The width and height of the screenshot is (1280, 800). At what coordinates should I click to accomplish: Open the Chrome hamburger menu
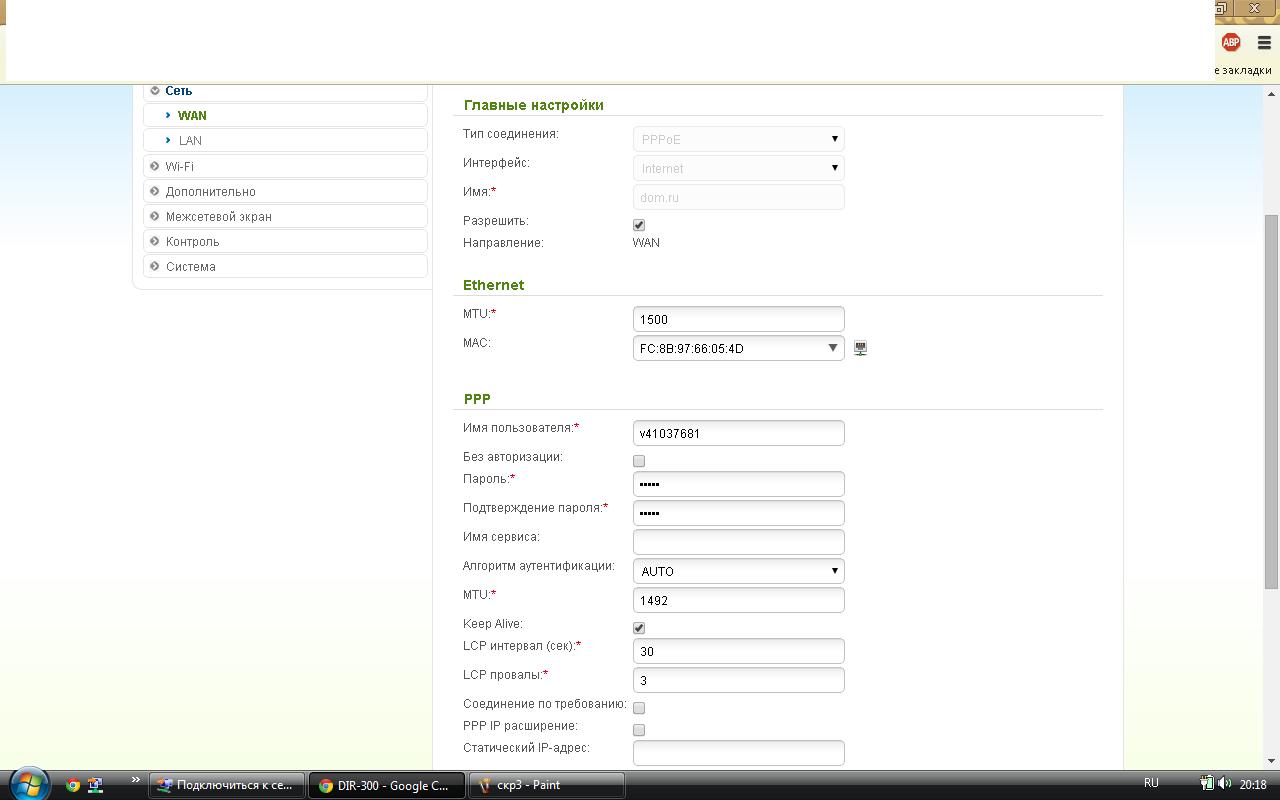(1264, 42)
